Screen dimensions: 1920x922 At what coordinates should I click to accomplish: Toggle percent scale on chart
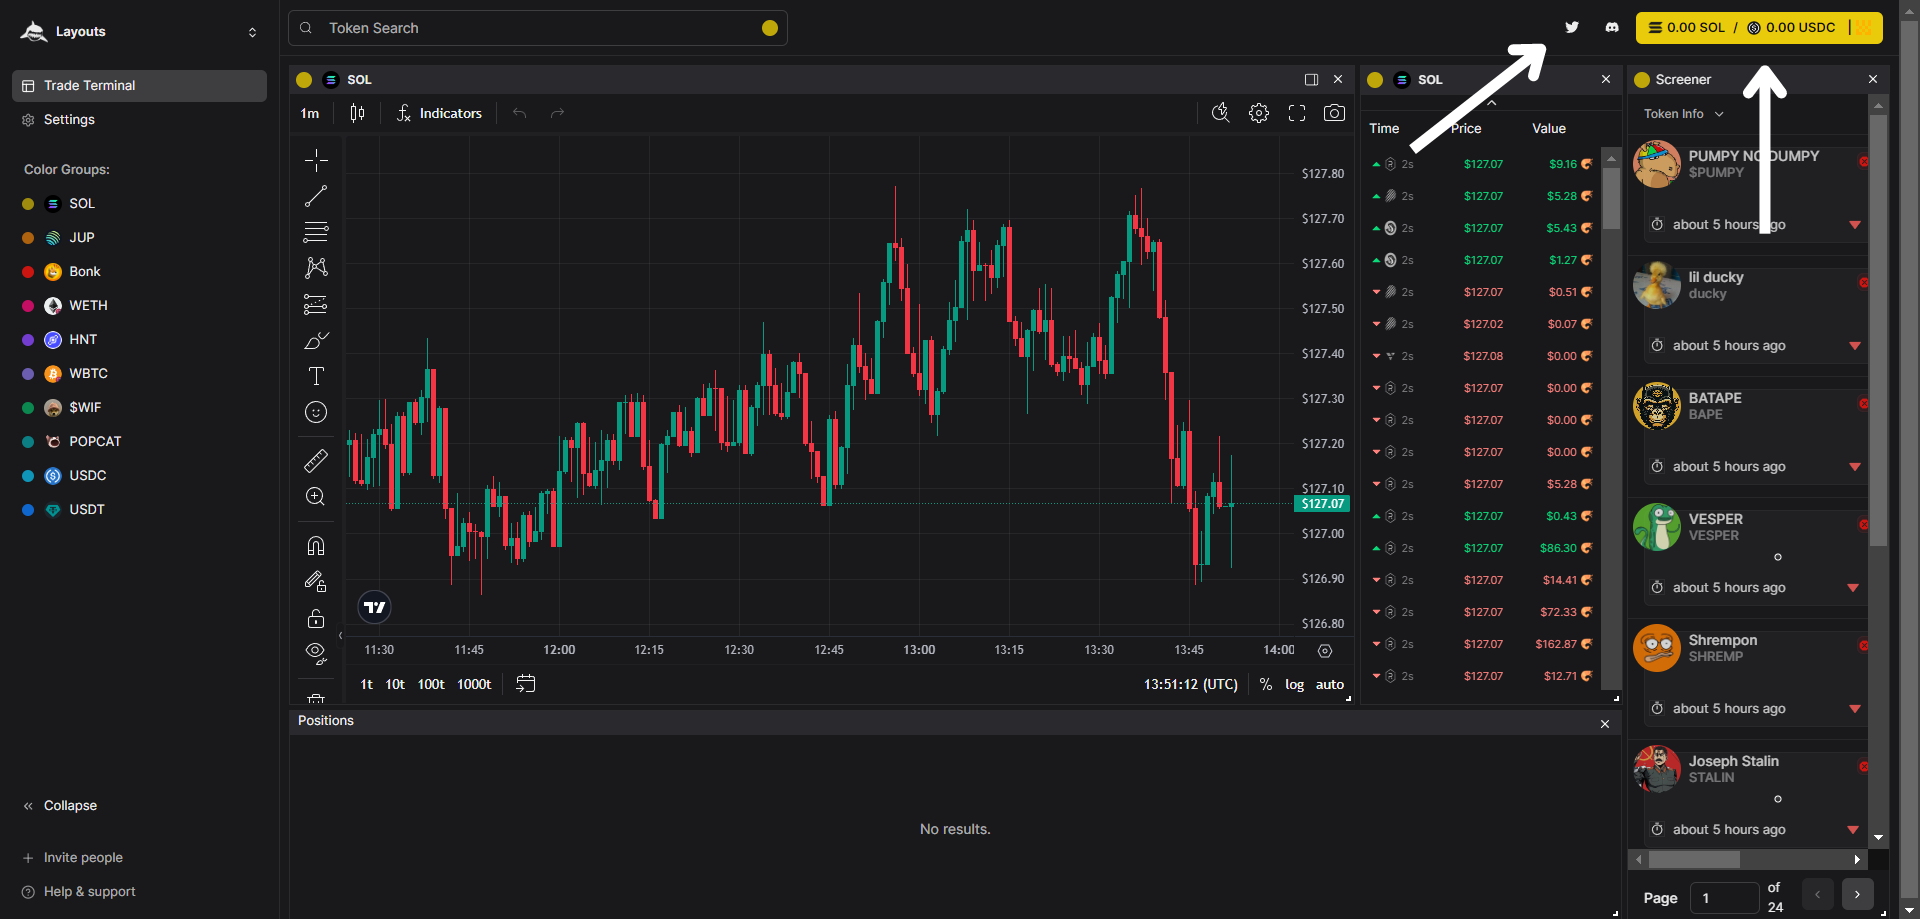1266,685
